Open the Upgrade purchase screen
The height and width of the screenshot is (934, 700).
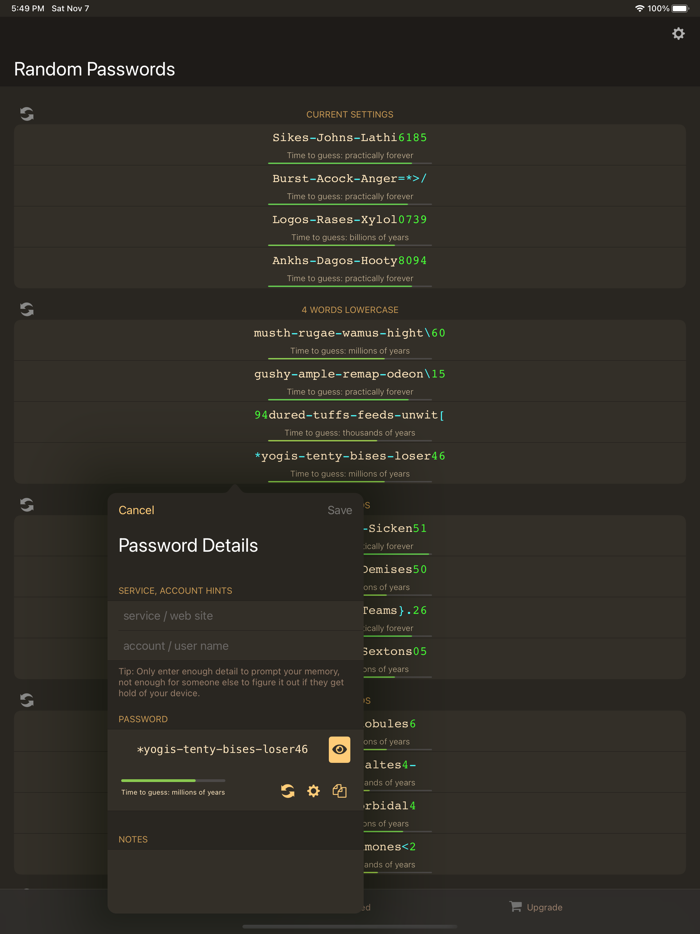point(536,907)
